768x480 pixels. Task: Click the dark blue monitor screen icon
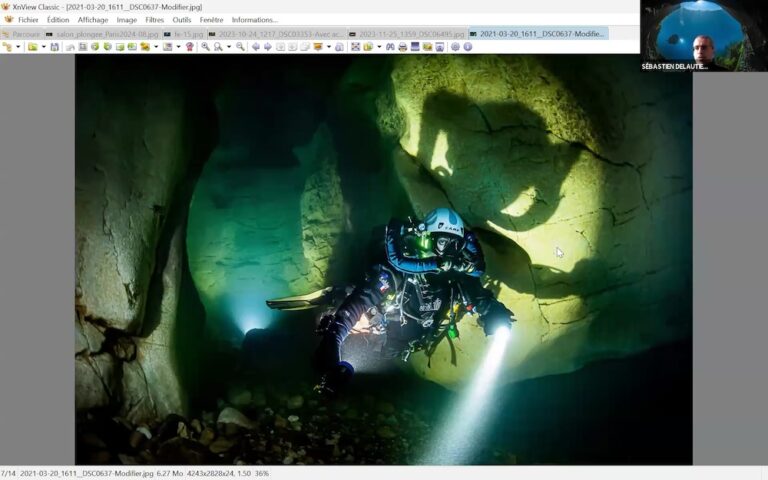(415, 47)
